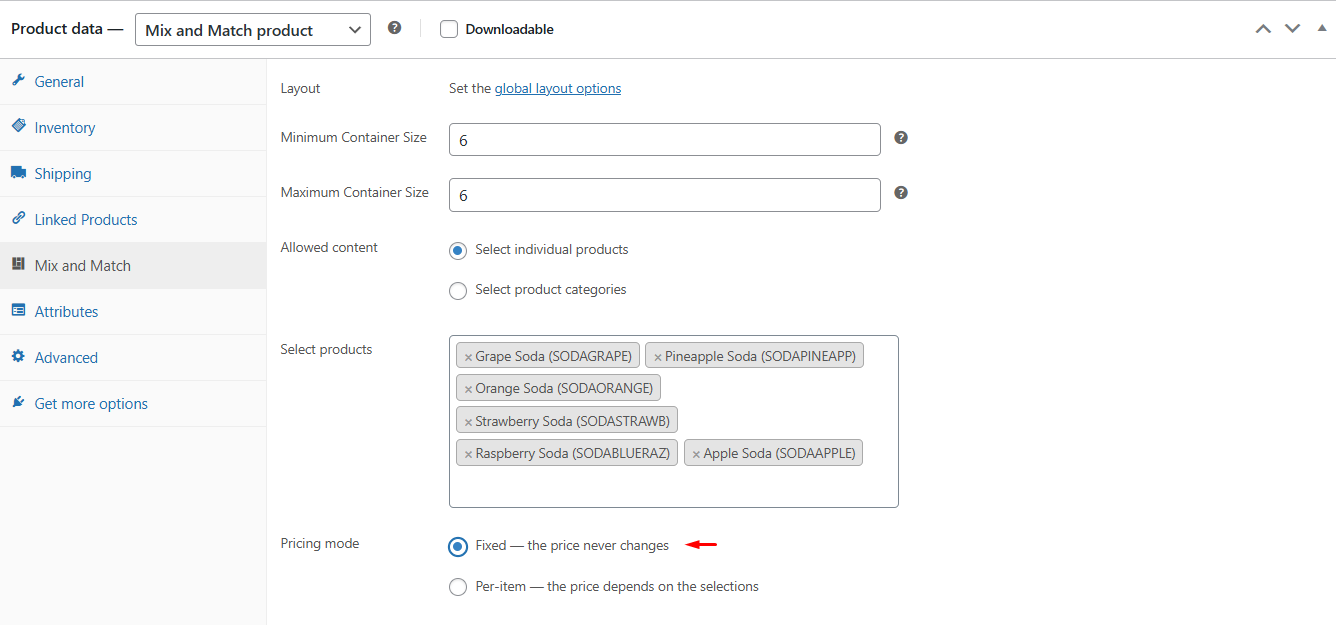Click the Maximum Container Size field
1336x625 pixels.
point(665,195)
